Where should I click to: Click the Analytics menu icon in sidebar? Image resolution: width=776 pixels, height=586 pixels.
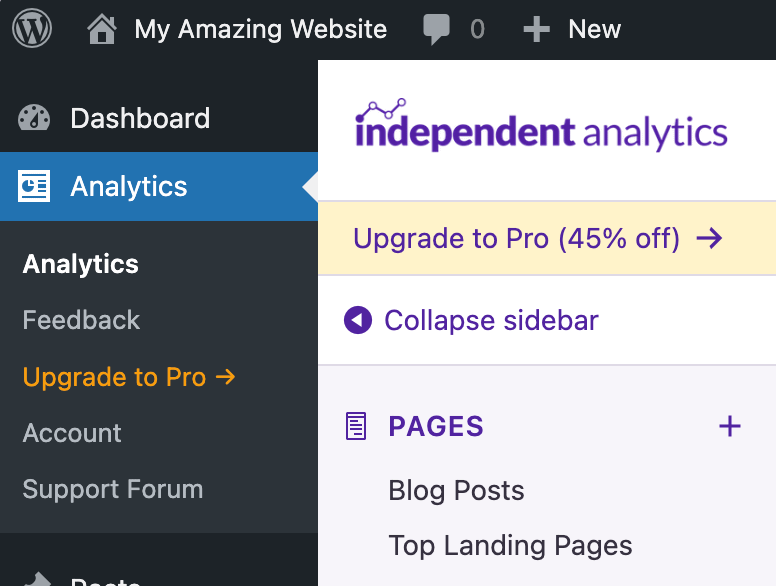click(x=34, y=186)
